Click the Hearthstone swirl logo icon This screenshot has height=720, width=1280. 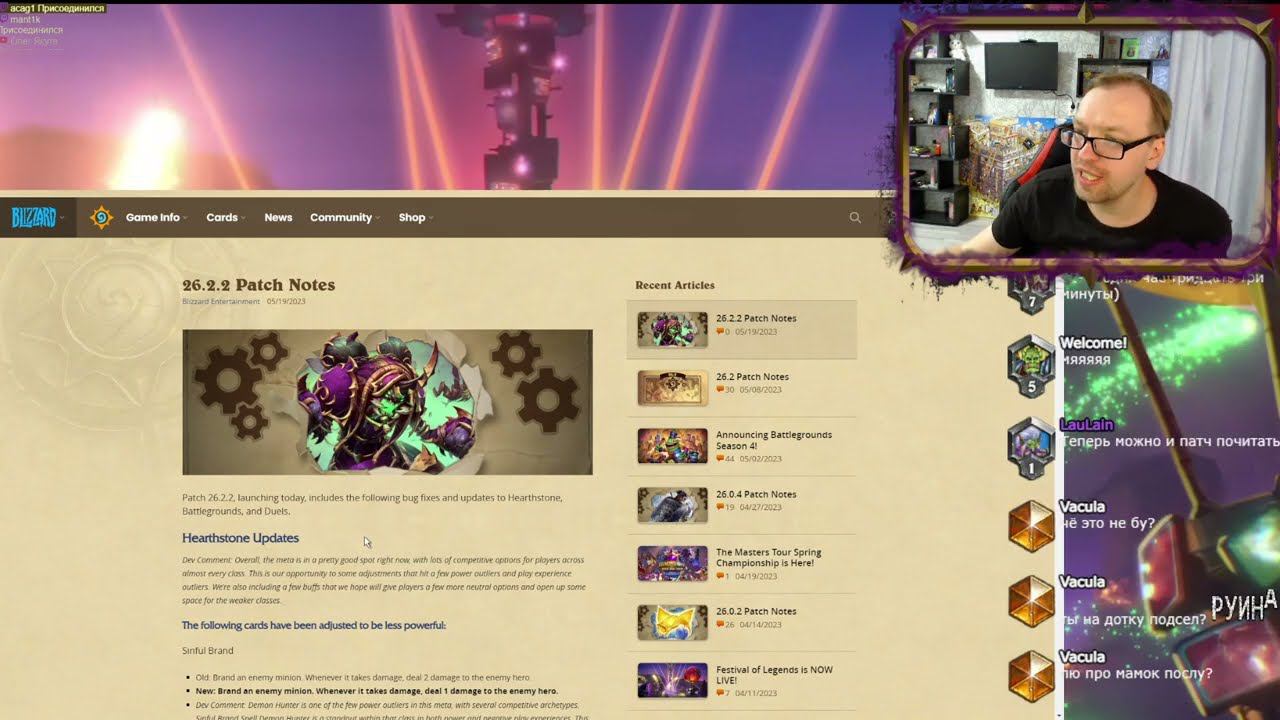tap(101, 217)
